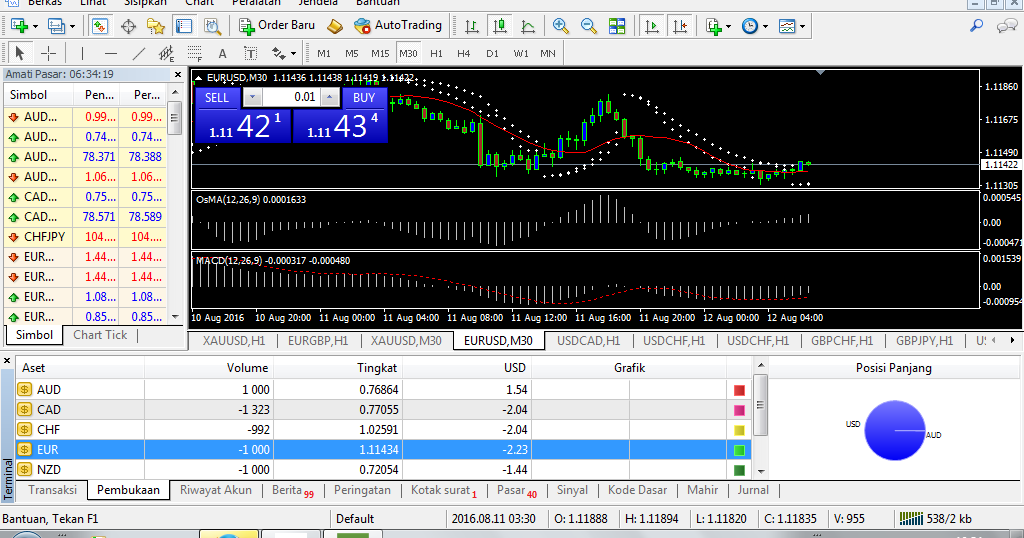Toggle AutoTrading button
1024x538 pixels.
click(x=398, y=26)
